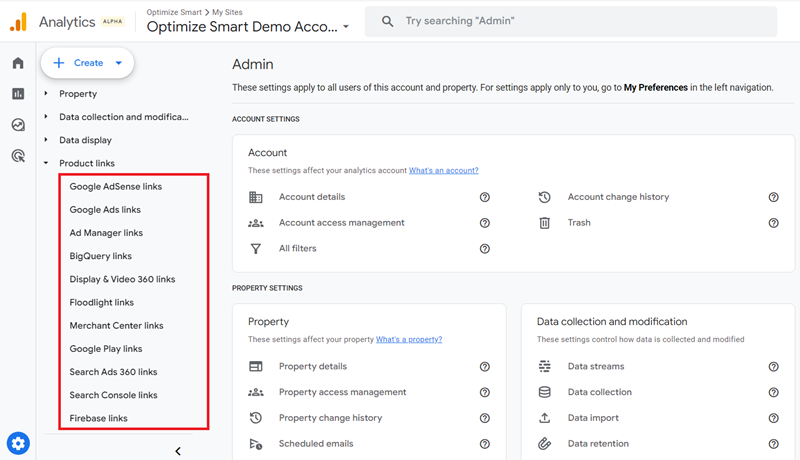Select Search Ads 360 links
This screenshot has width=800, height=460.
(113, 372)
